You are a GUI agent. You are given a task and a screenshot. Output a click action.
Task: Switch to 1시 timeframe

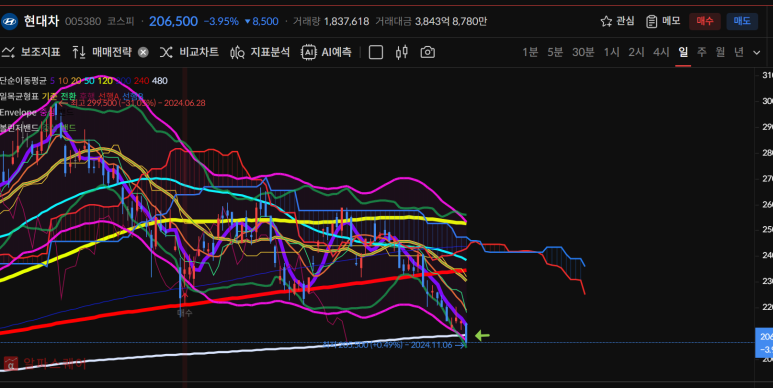pyautogui.click(x=612, y=52)
